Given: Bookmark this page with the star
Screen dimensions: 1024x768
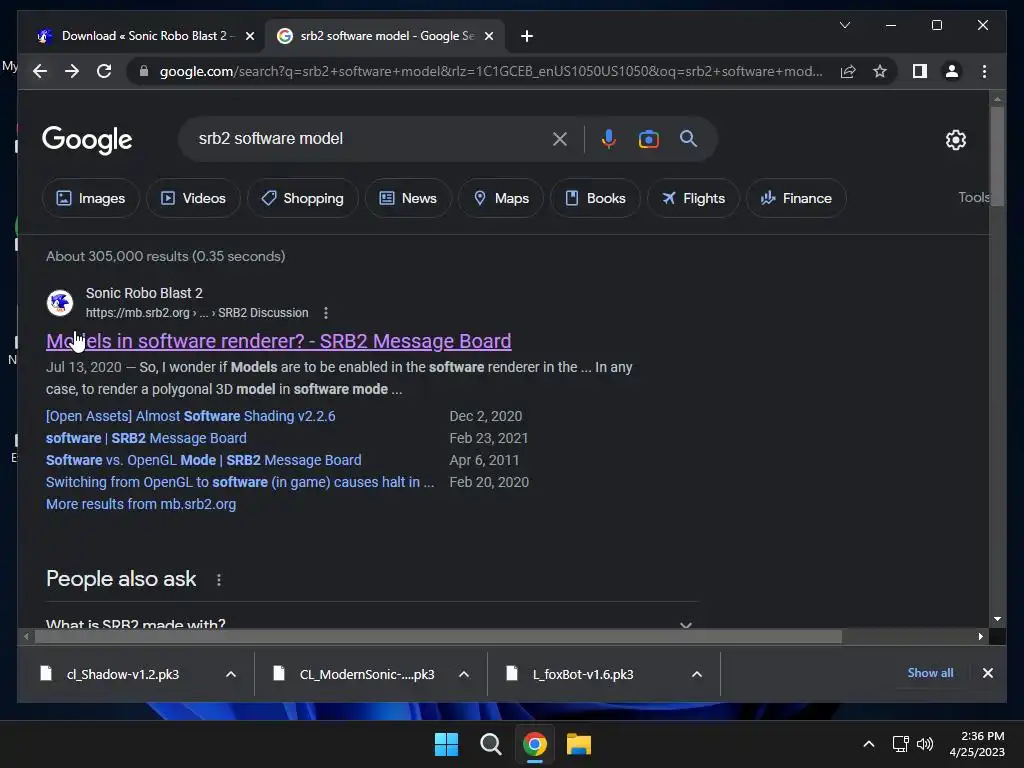Looking at the screenshot, I should pyautogui.click(x=880, y=71).
